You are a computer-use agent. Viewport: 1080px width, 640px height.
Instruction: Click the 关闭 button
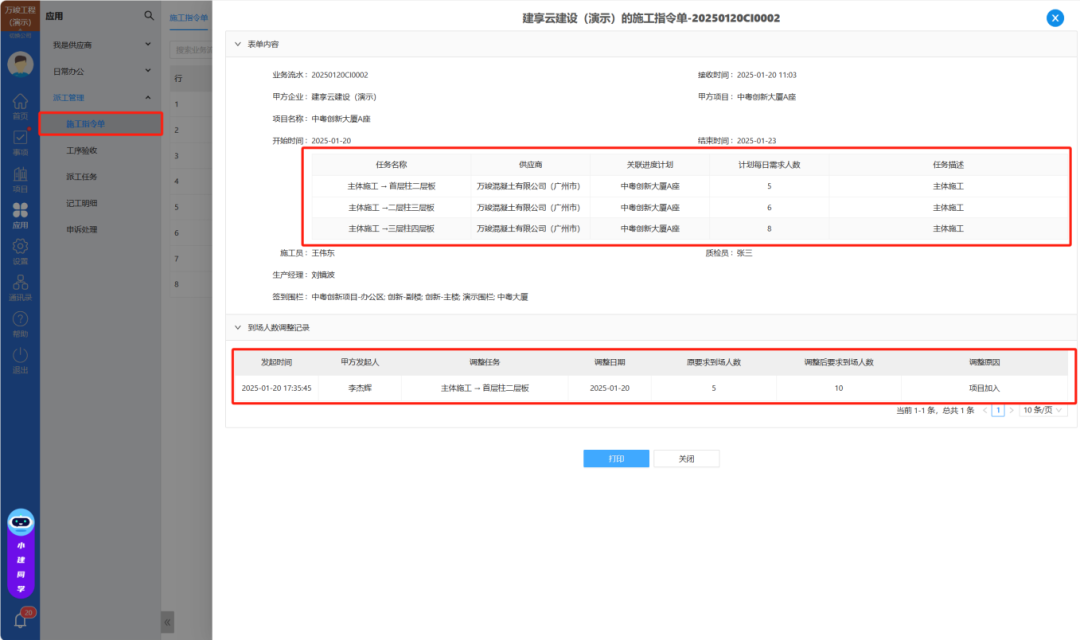pos(686,458)
